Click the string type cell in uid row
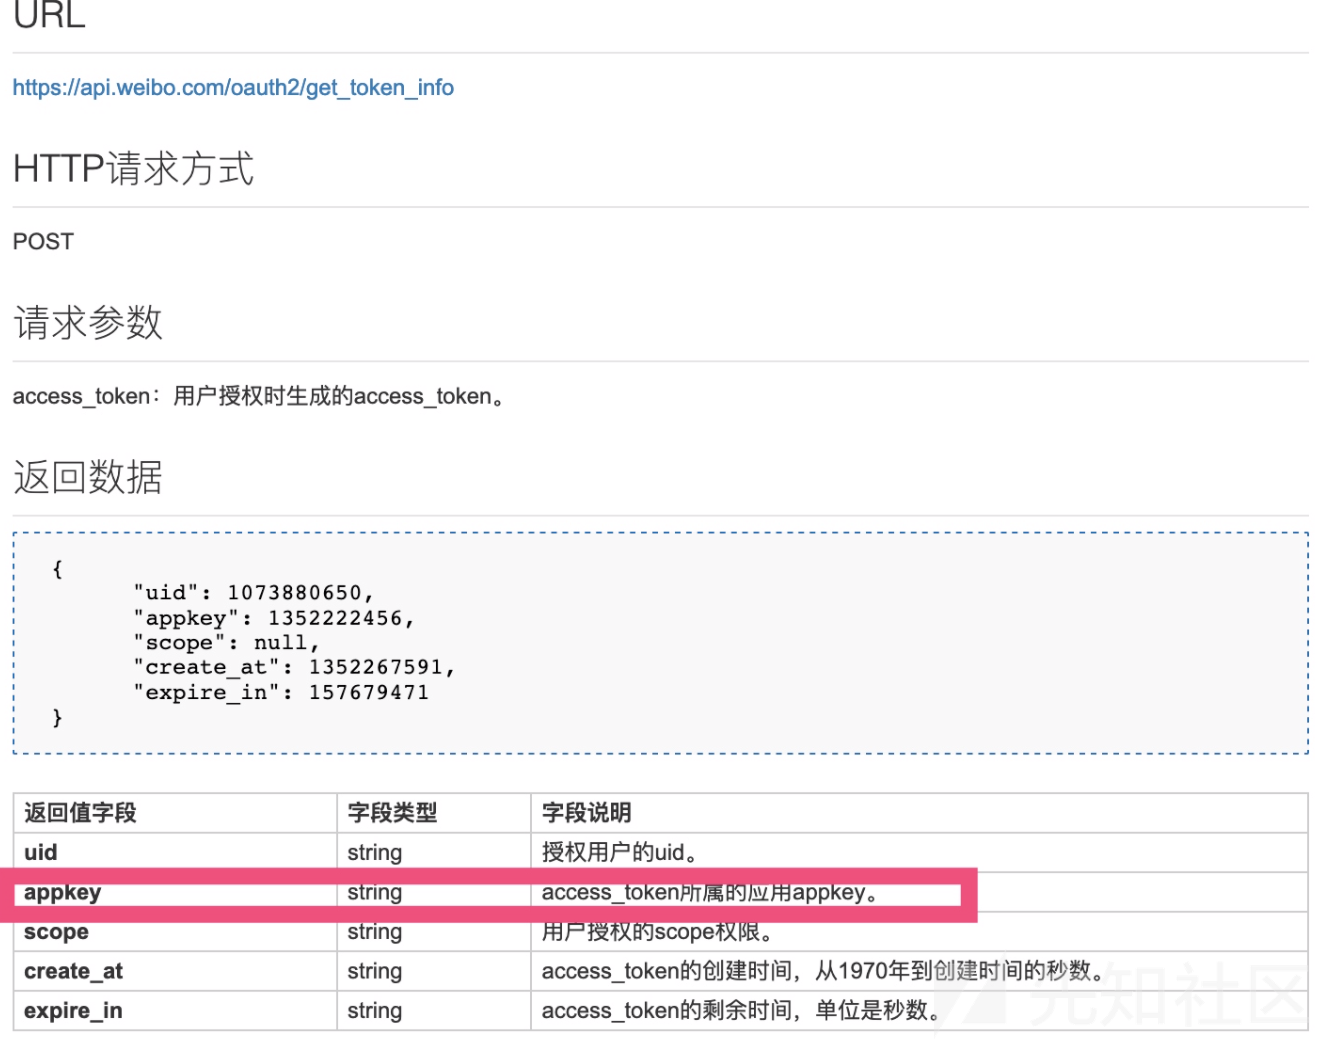The image size is (1336, 1046). point(434,853)
